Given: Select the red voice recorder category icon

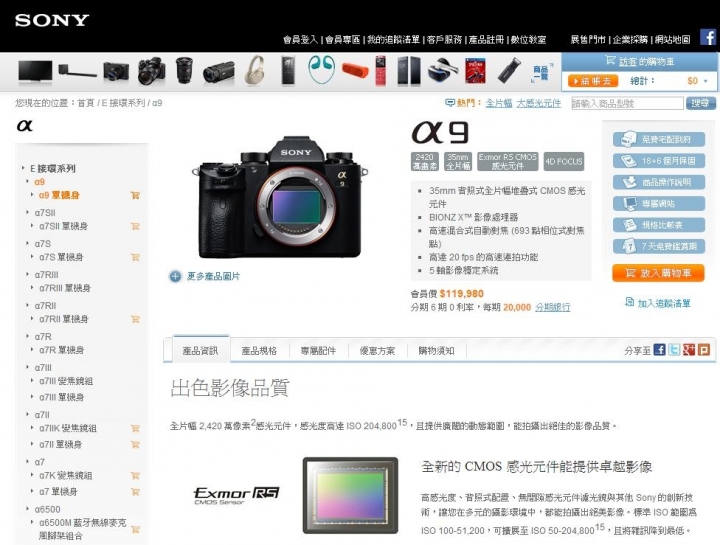Looking at the screenshot, I should tap(381, 71).
